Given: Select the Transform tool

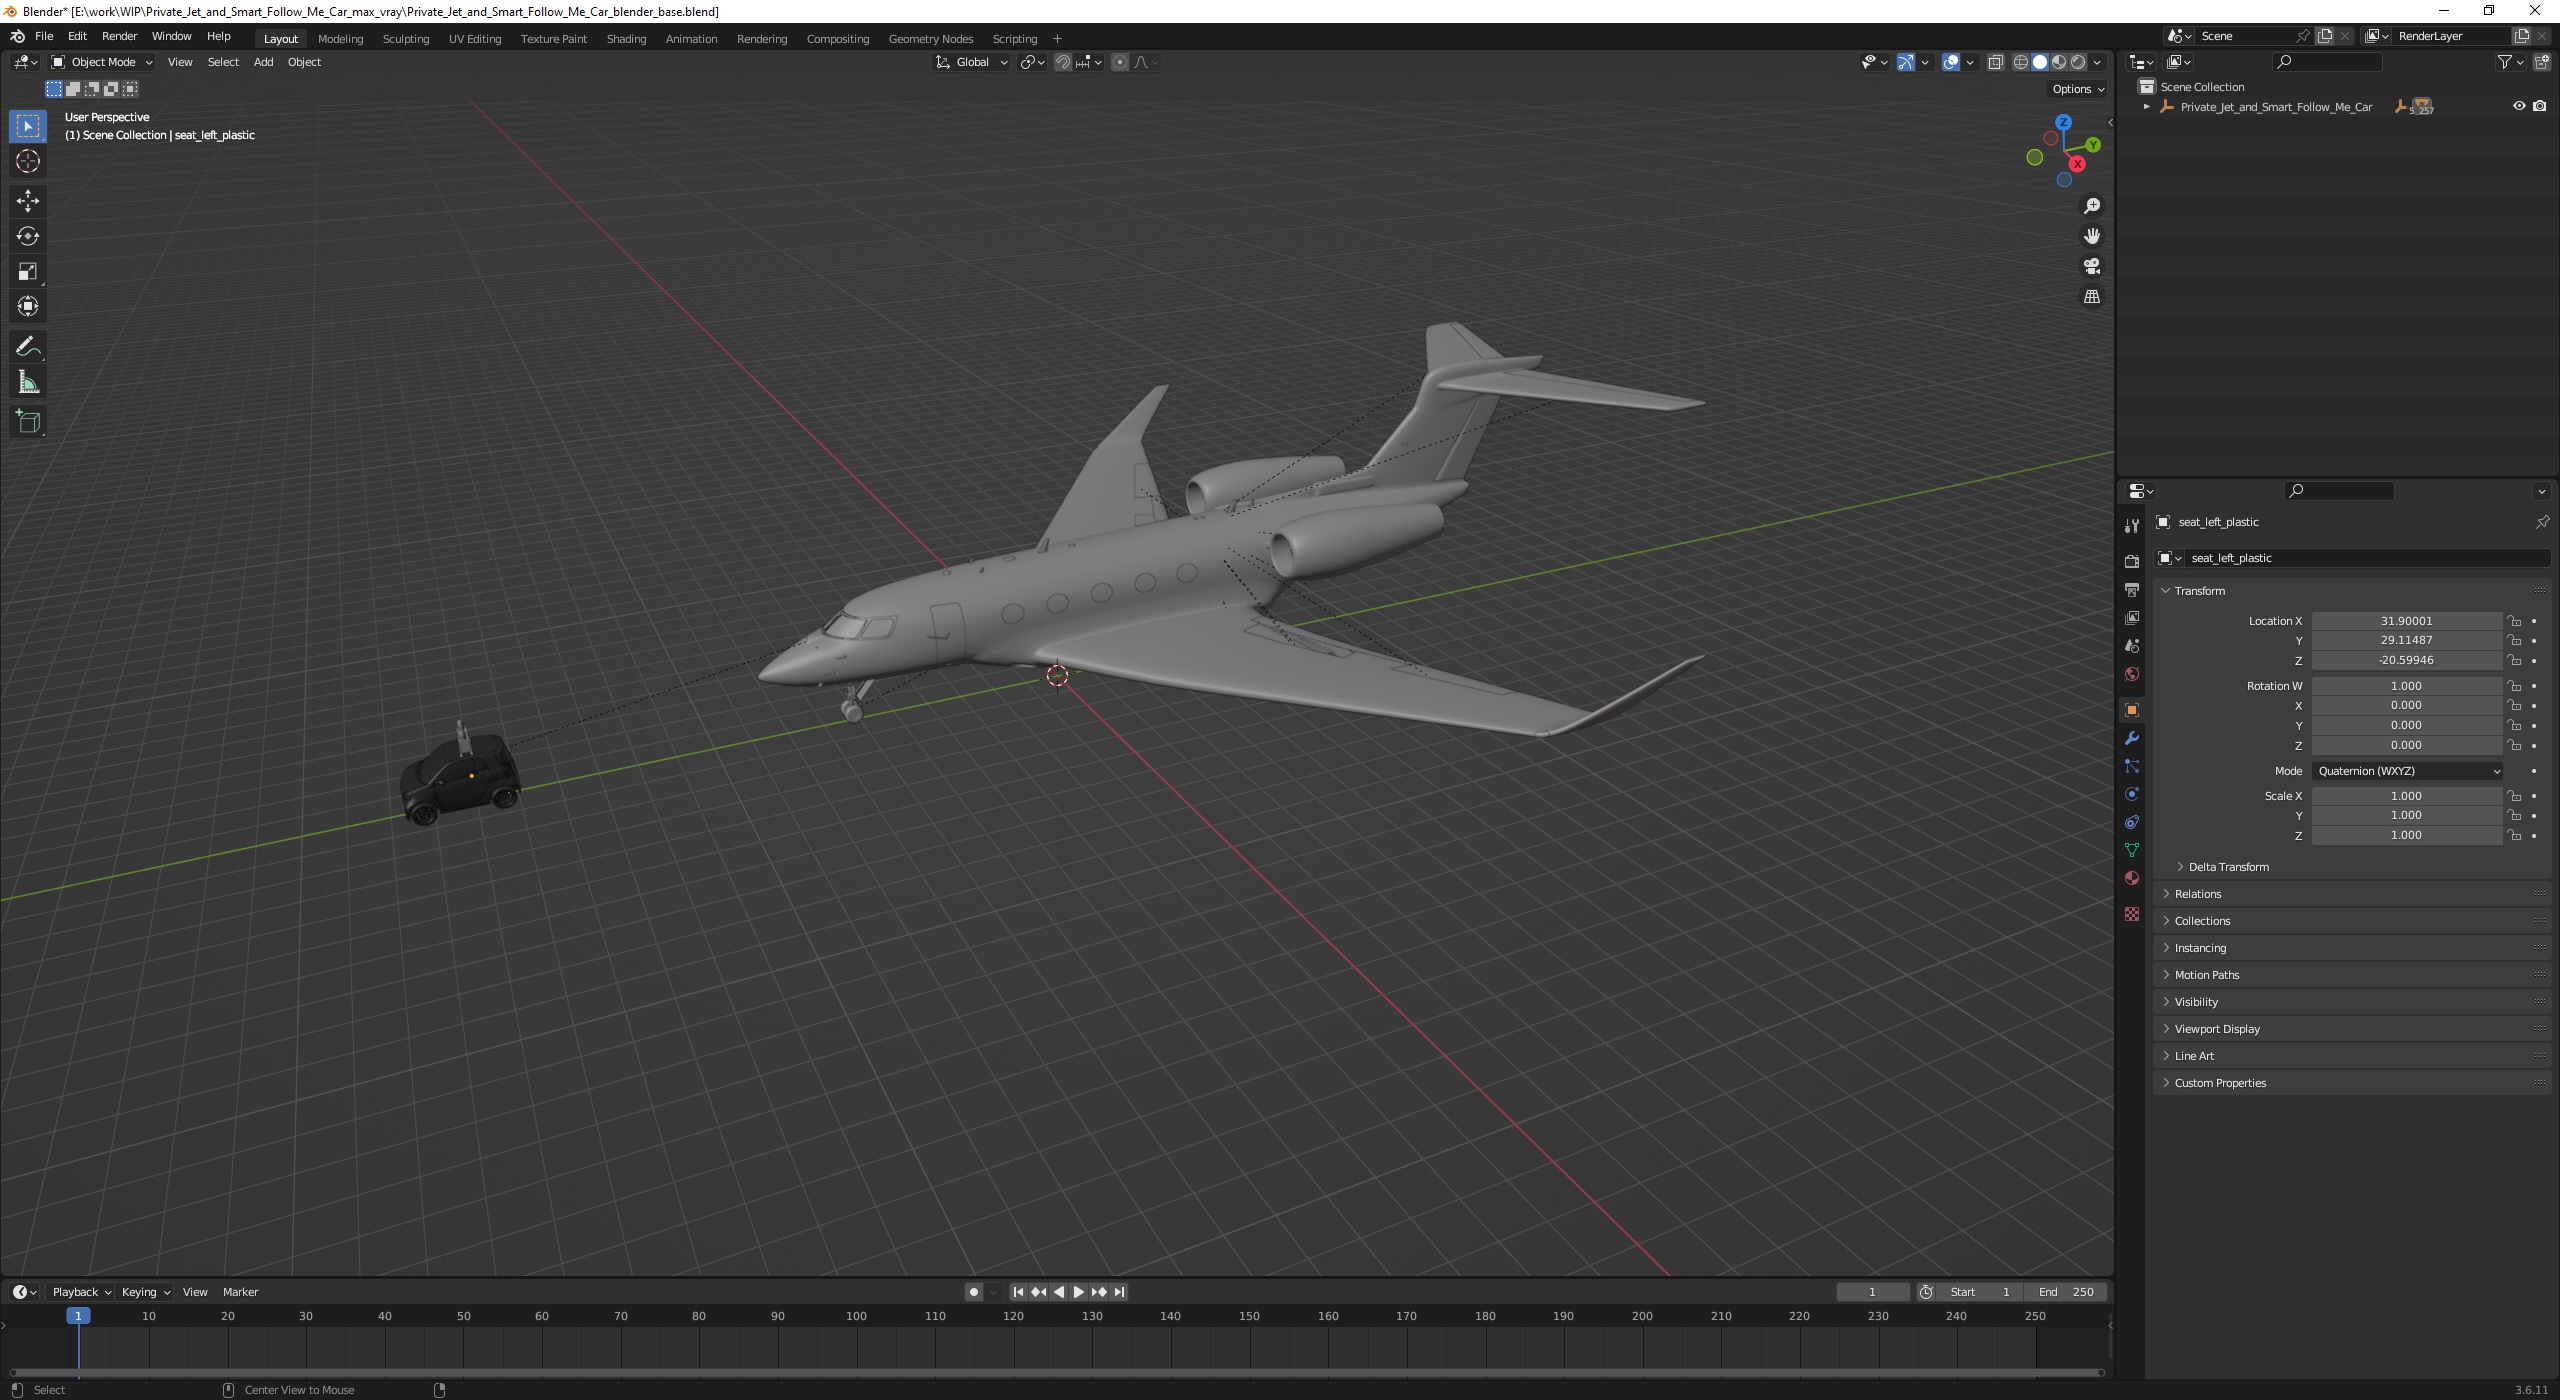Looking at the screenshot, I should pyautogui.click(x=28, y=306).
